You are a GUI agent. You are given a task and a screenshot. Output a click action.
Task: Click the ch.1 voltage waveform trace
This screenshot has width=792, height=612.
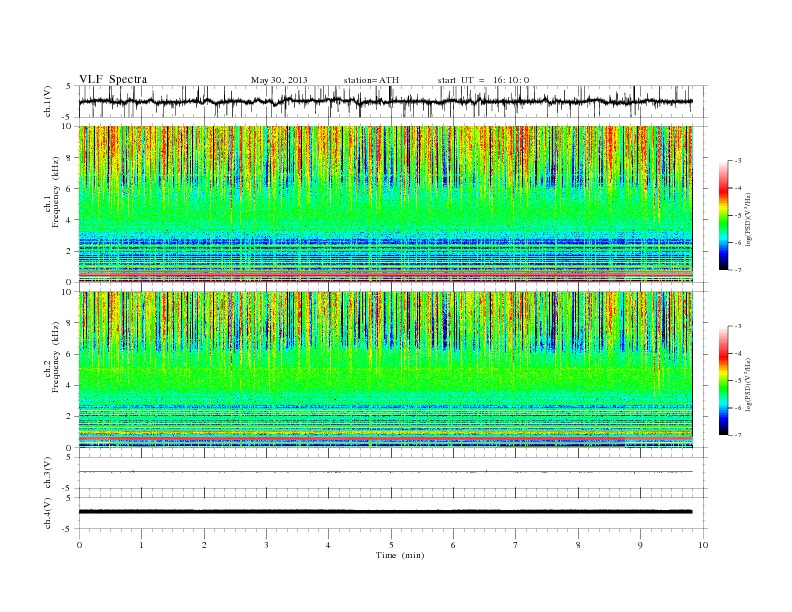click(x=385, y=101)
